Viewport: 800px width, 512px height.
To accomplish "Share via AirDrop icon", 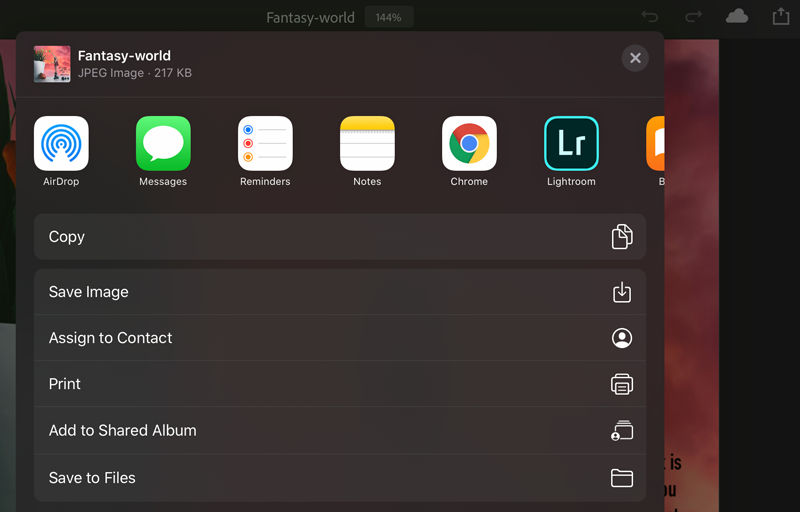I will point(61,143).
